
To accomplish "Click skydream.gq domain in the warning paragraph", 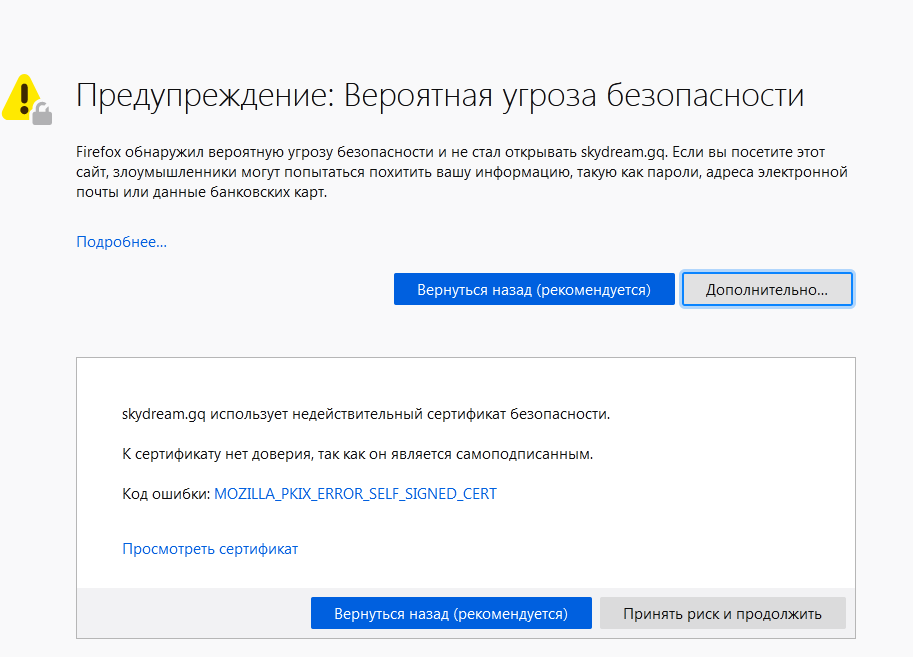I will pyautogui.click(x=624, y=152).
